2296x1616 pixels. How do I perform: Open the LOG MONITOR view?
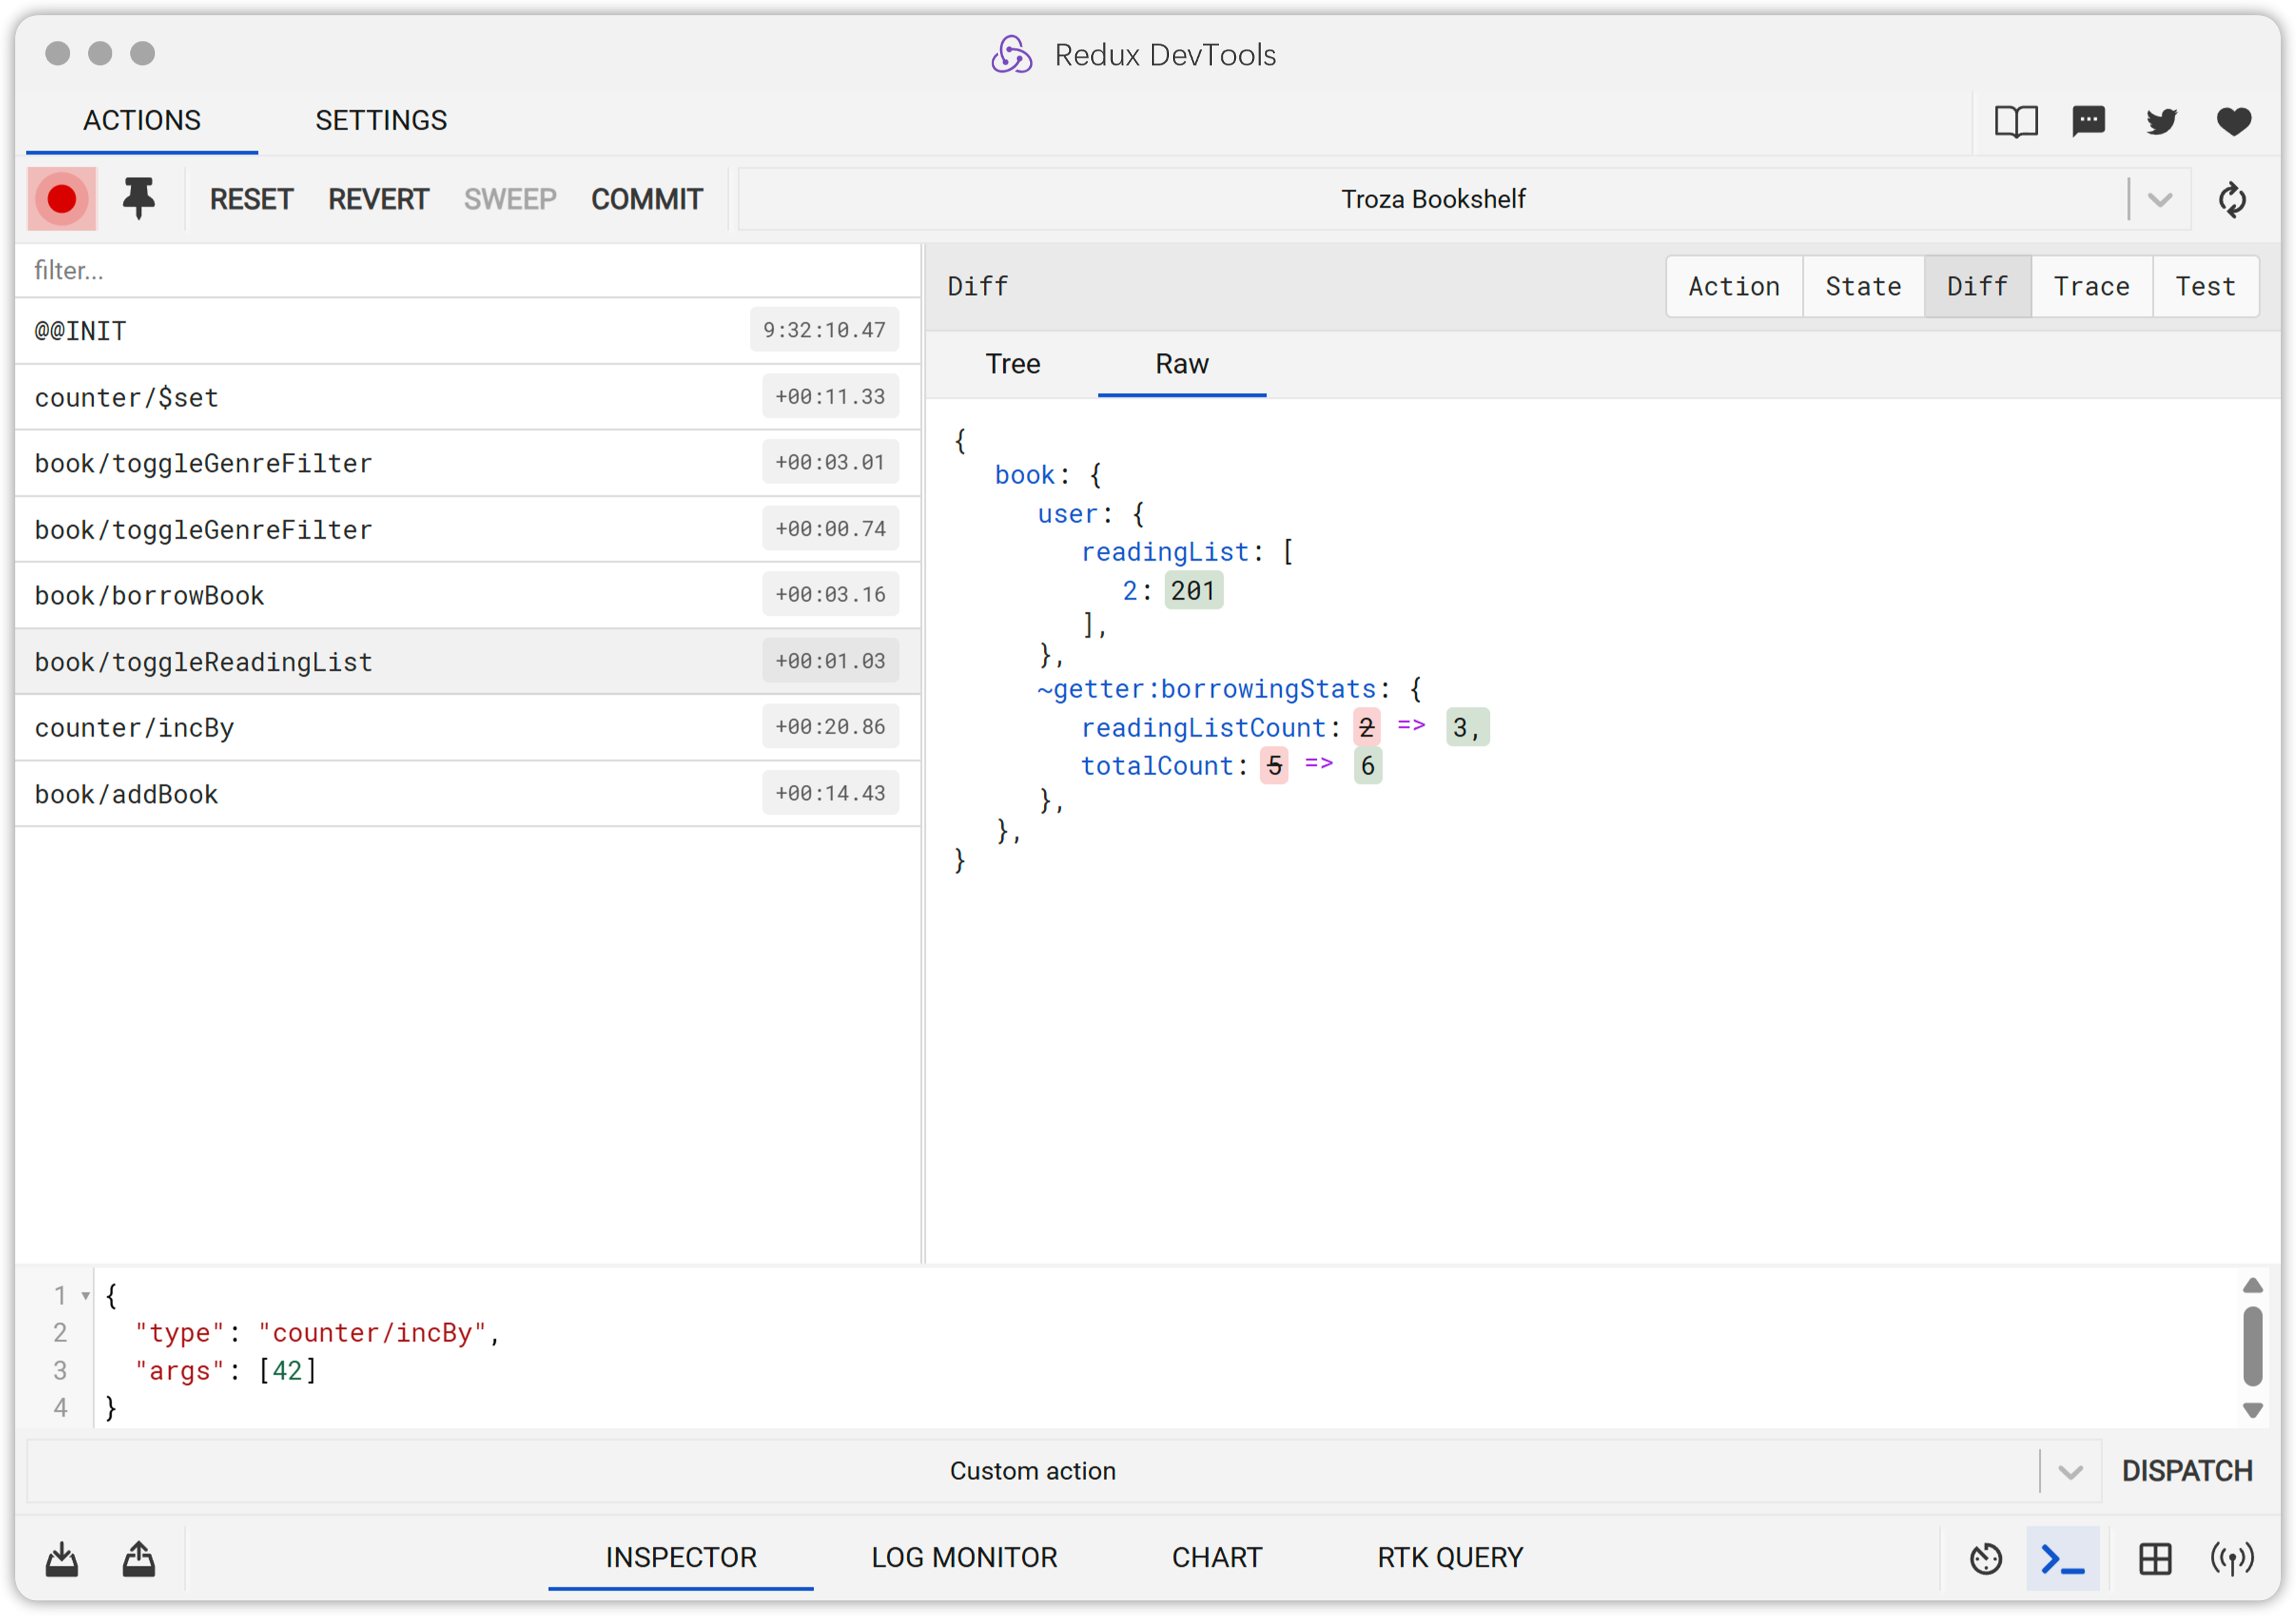coord(963,1557)
